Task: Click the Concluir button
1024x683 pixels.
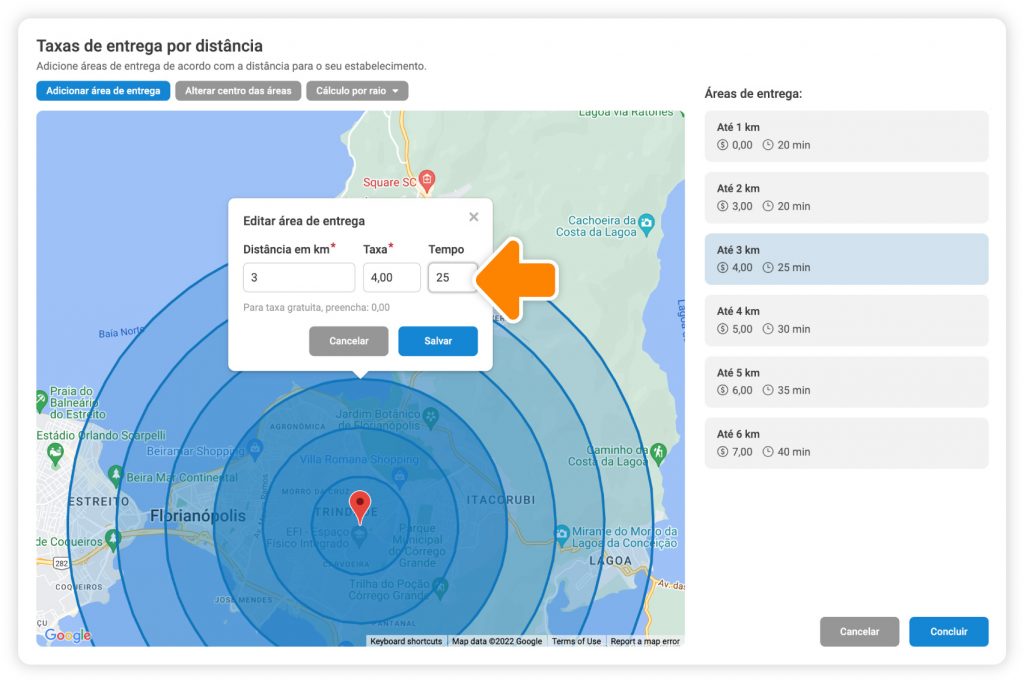Action: pyautogui.click(x=948, y=631)
